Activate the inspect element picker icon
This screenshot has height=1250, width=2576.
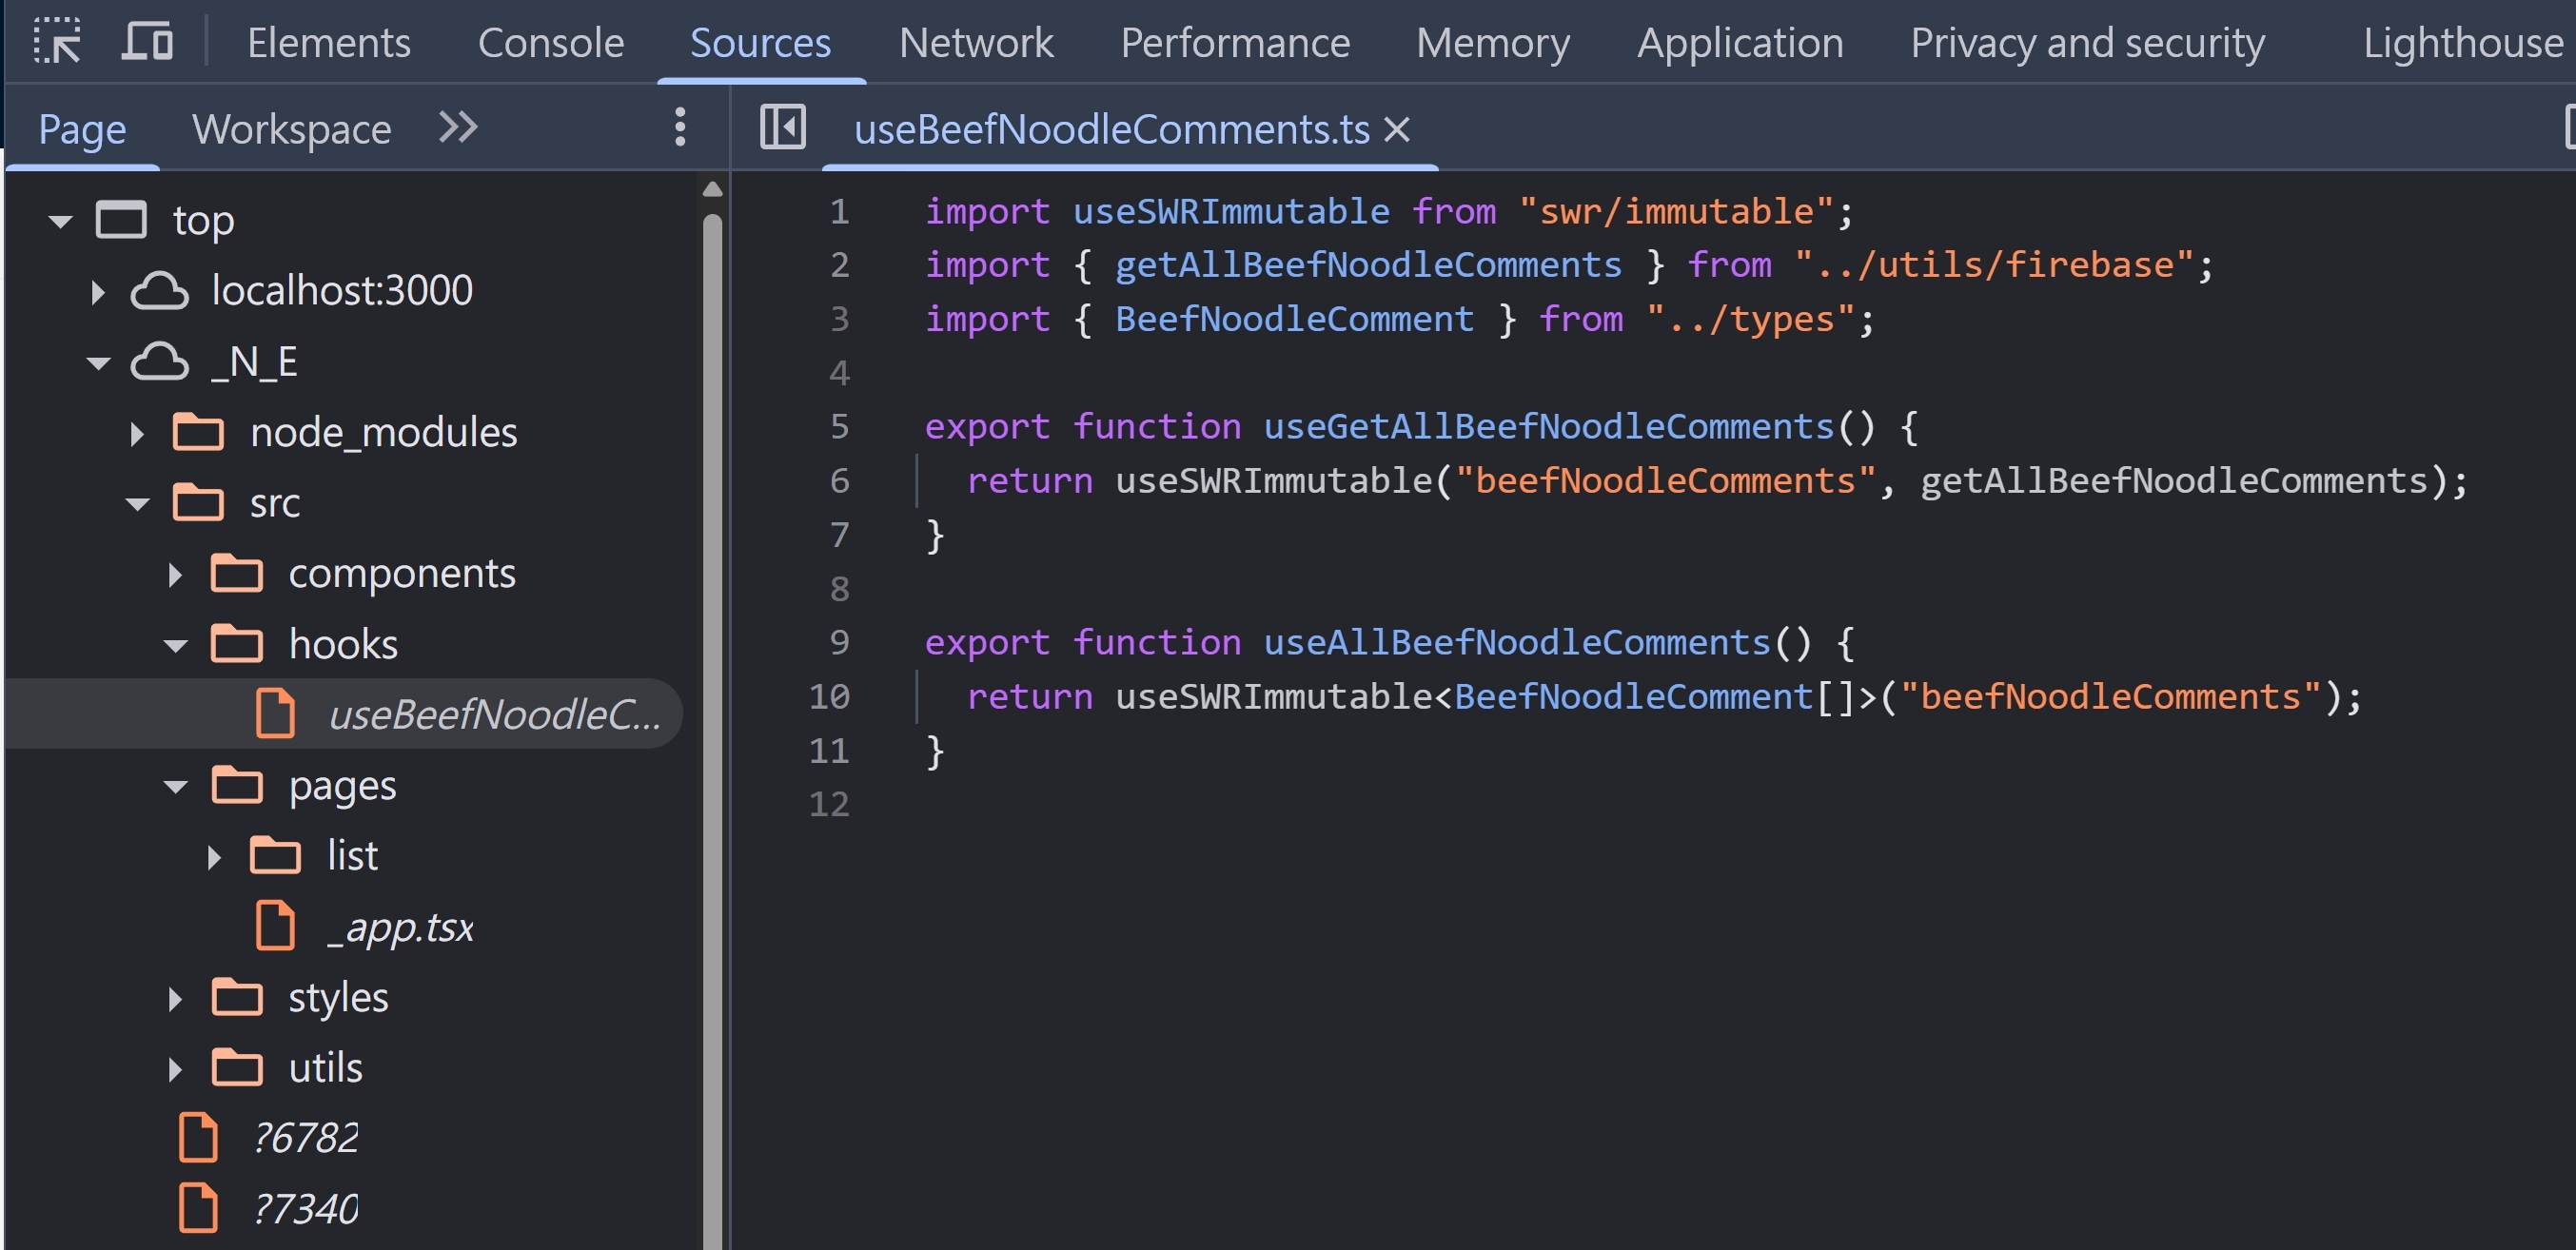57,42
